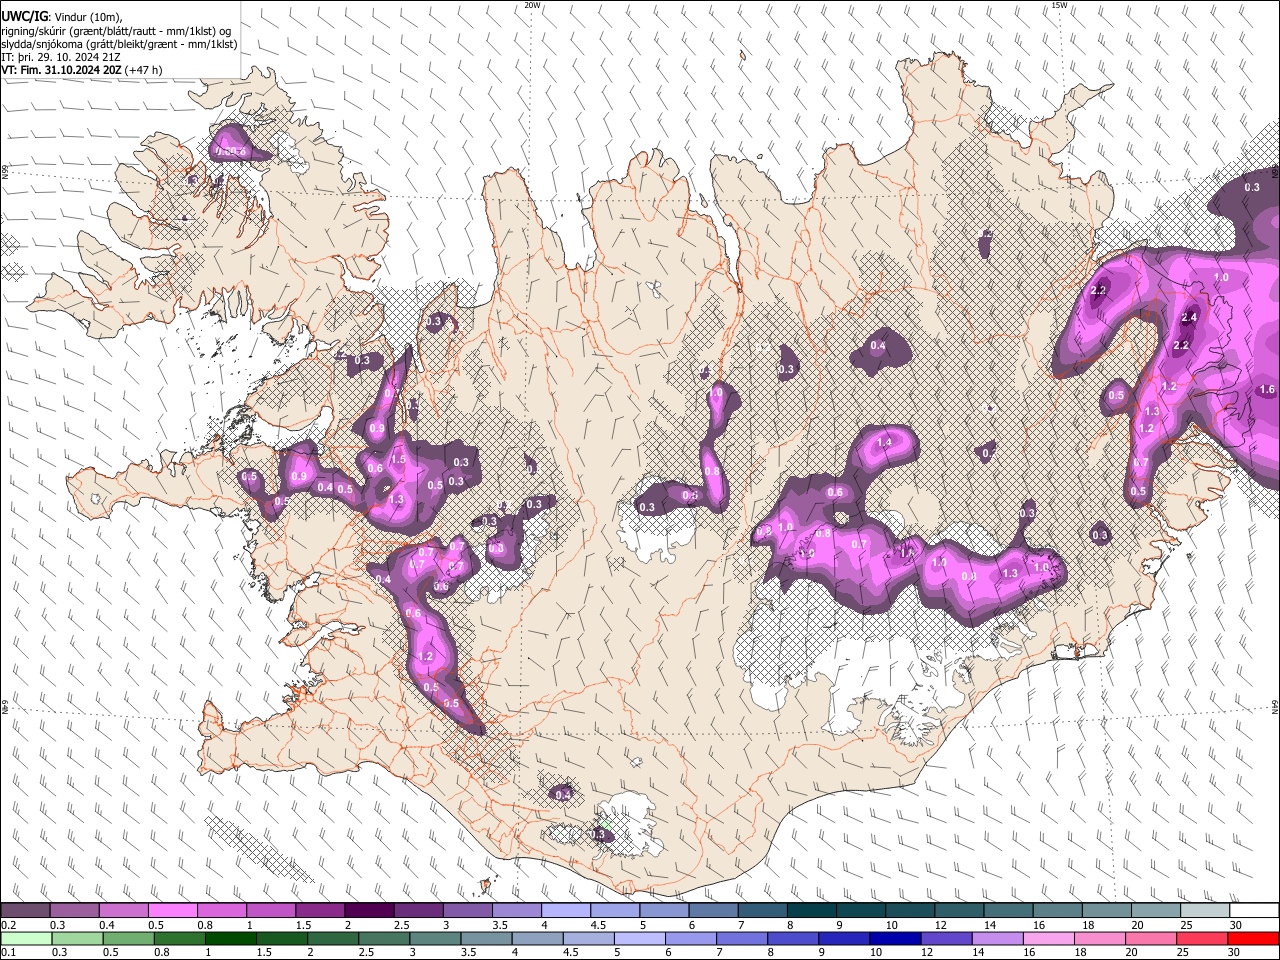
Task: Click the 20W longitude label
Action: pyautogui.click(x=532, y=5)
